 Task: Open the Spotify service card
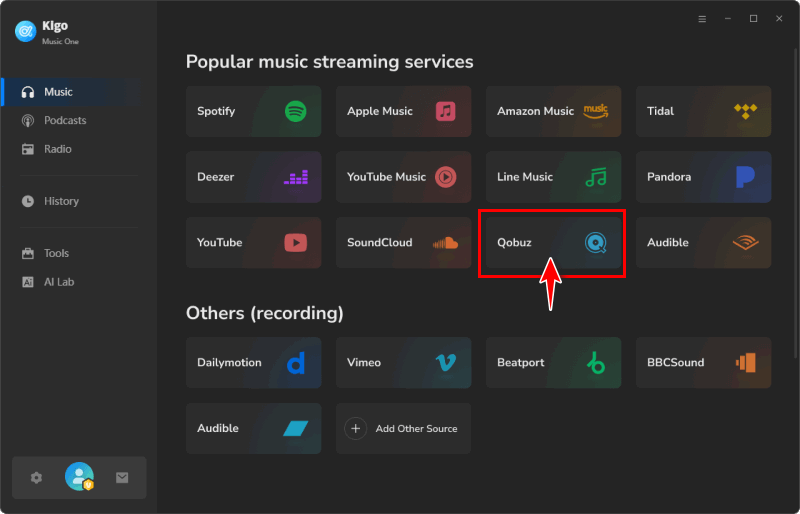254,111
